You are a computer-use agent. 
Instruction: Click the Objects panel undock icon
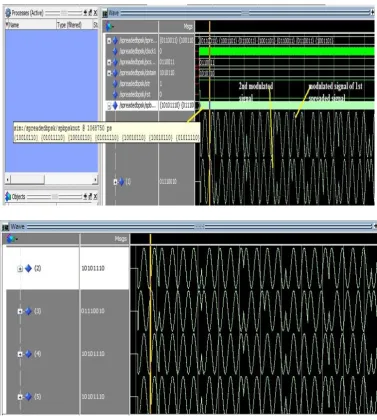point(90,197)
